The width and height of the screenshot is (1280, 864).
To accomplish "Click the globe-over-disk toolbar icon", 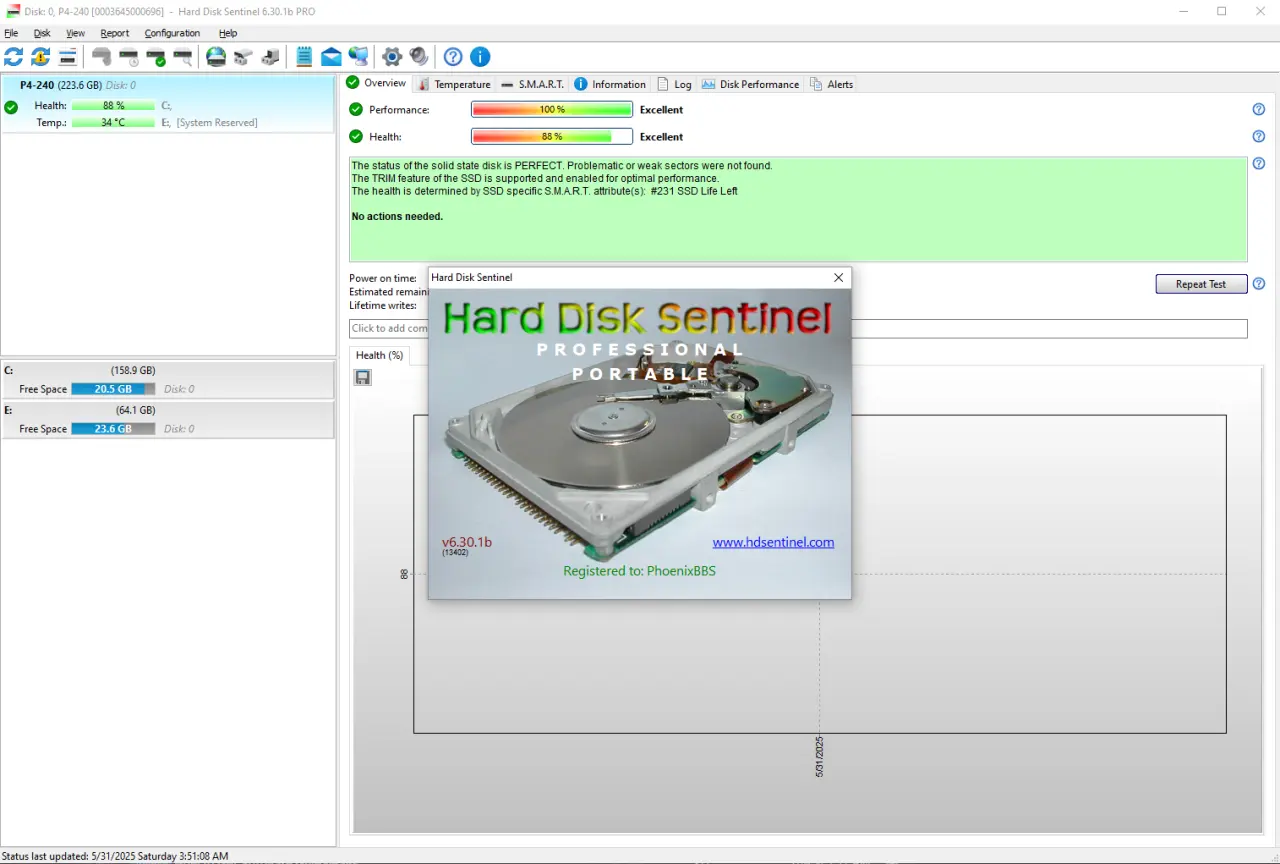I will (216, 56).
